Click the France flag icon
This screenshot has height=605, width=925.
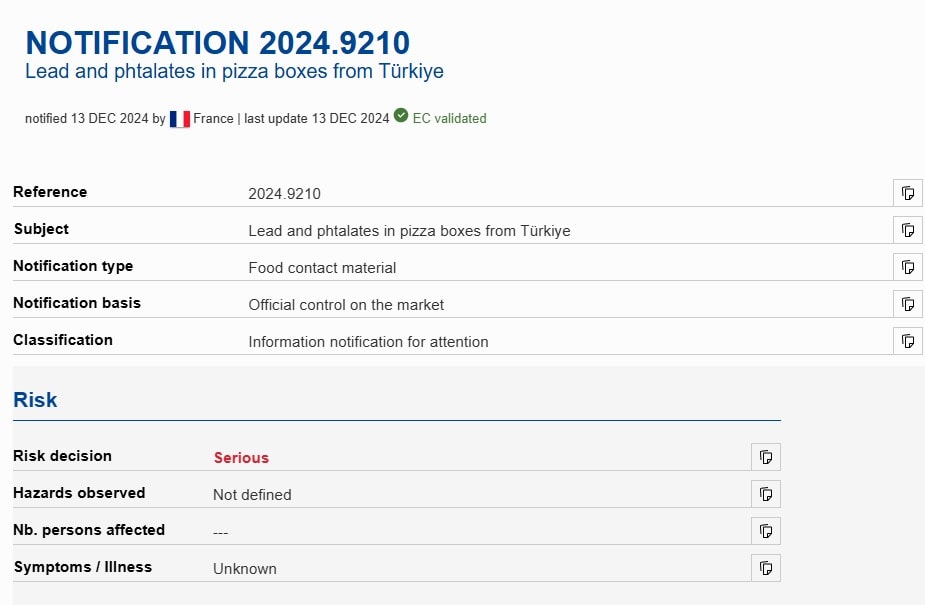(180, 119)
